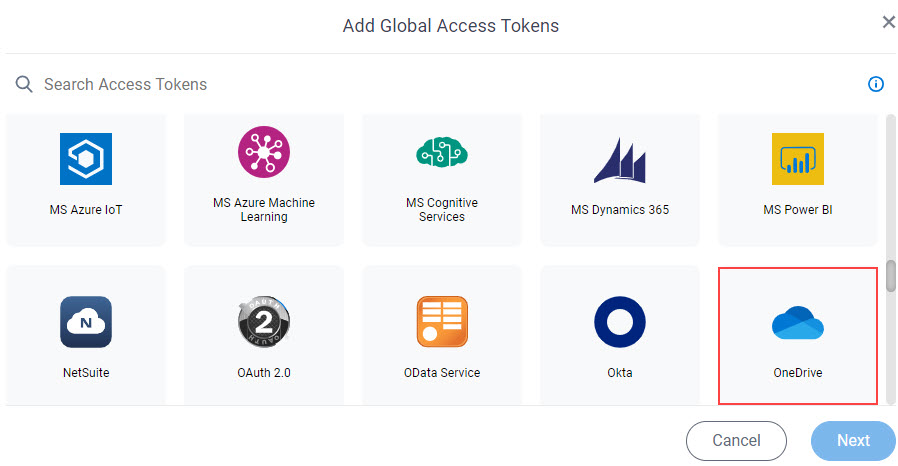This screenshot has height=466, width=898.
Task: Click the Next button
Action: click(853, 440)
